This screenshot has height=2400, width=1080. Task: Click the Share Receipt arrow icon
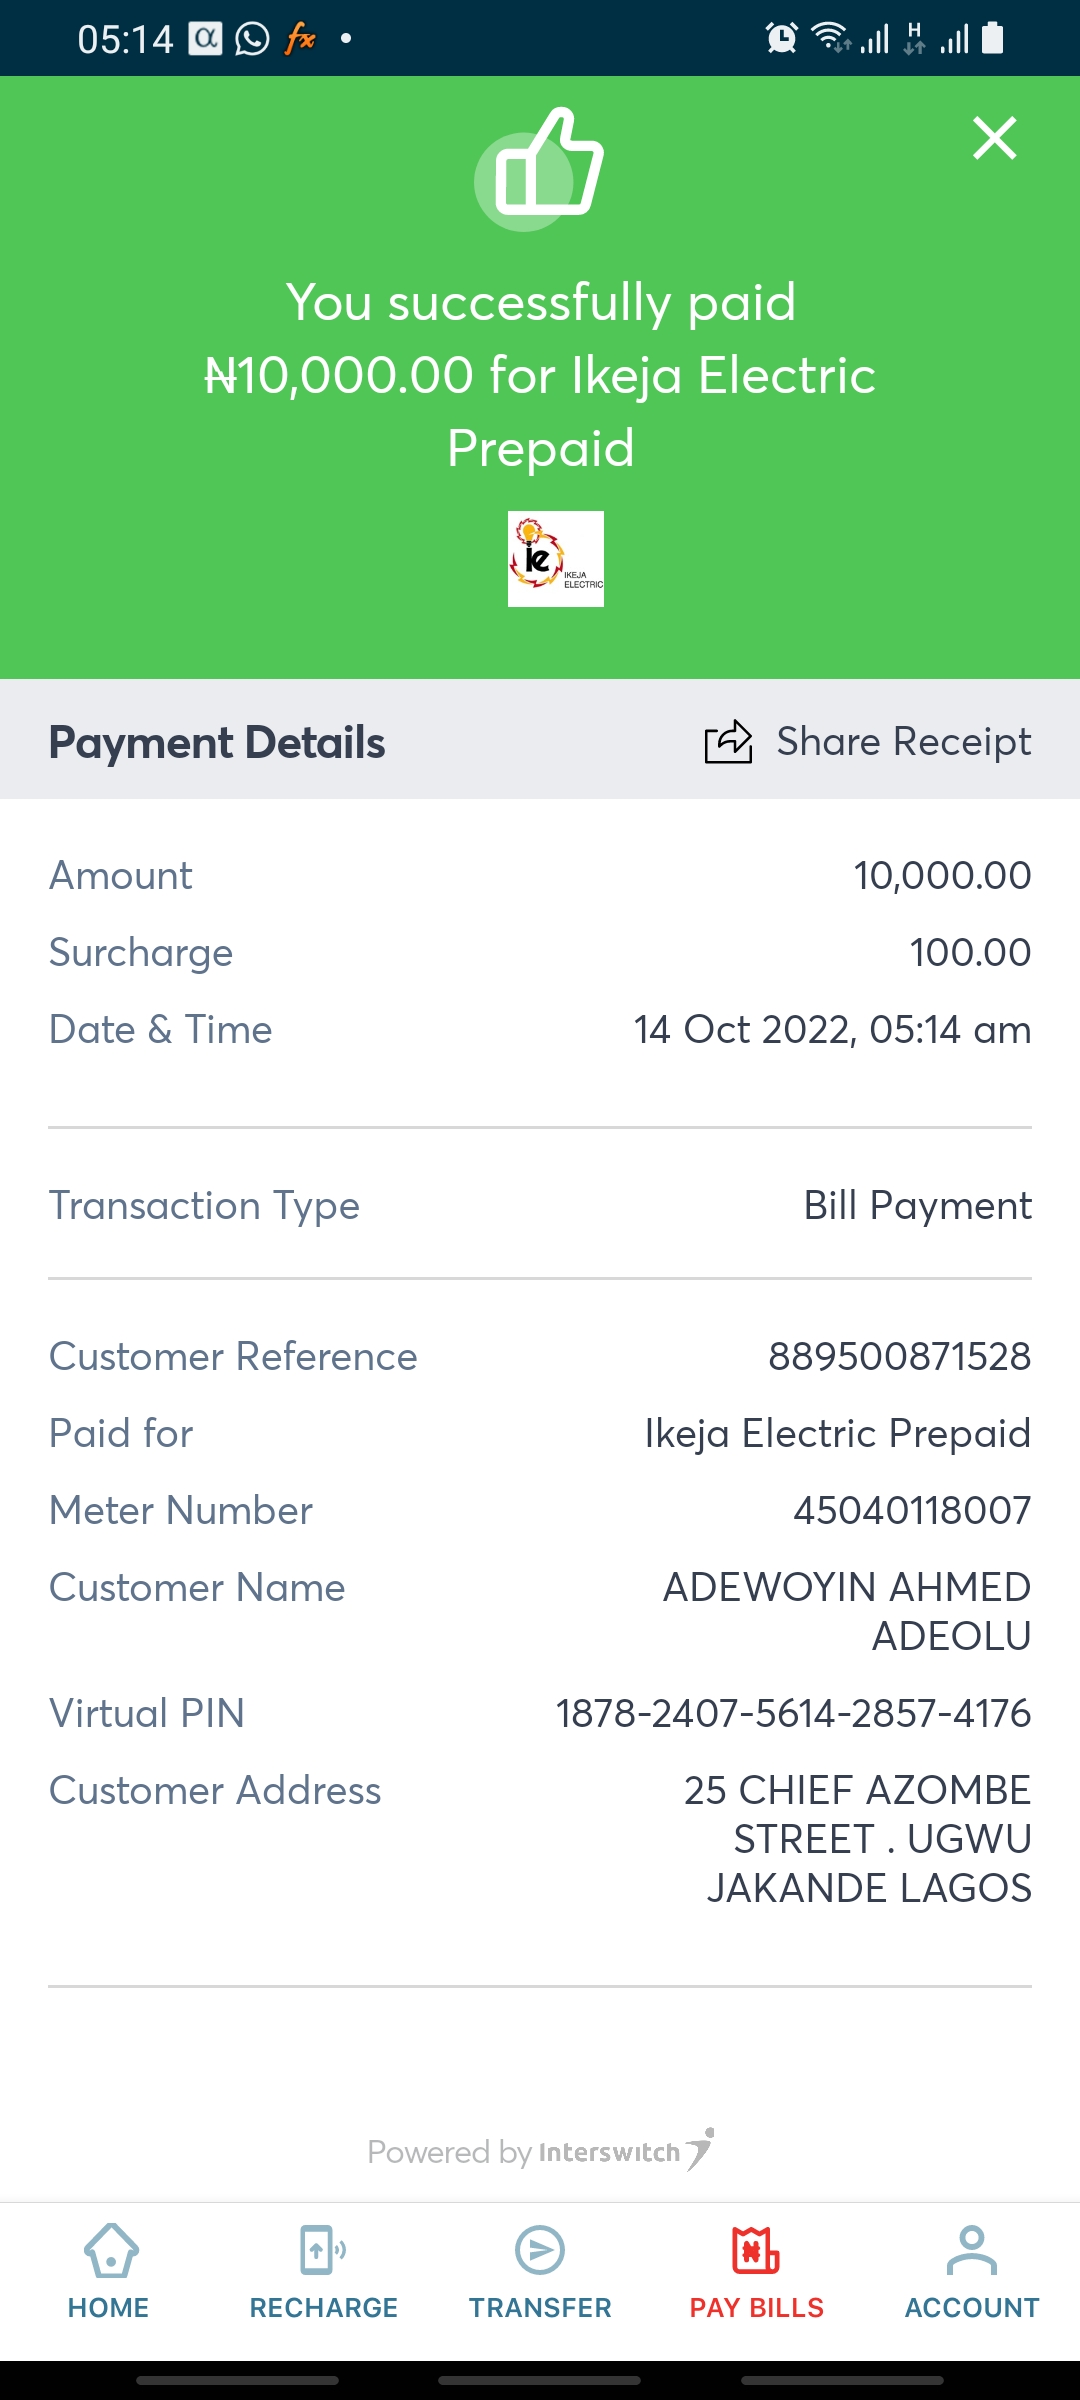[x=728, y=742]
